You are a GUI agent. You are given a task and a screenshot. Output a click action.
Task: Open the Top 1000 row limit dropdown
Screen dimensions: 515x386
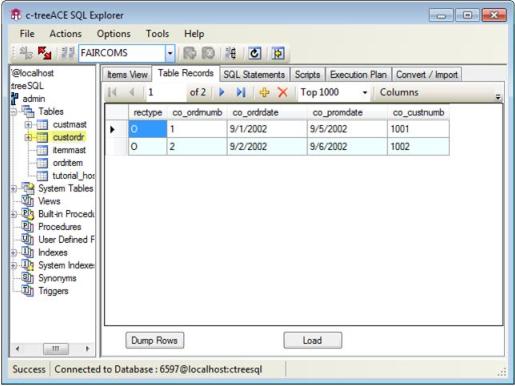coord(365,92)
